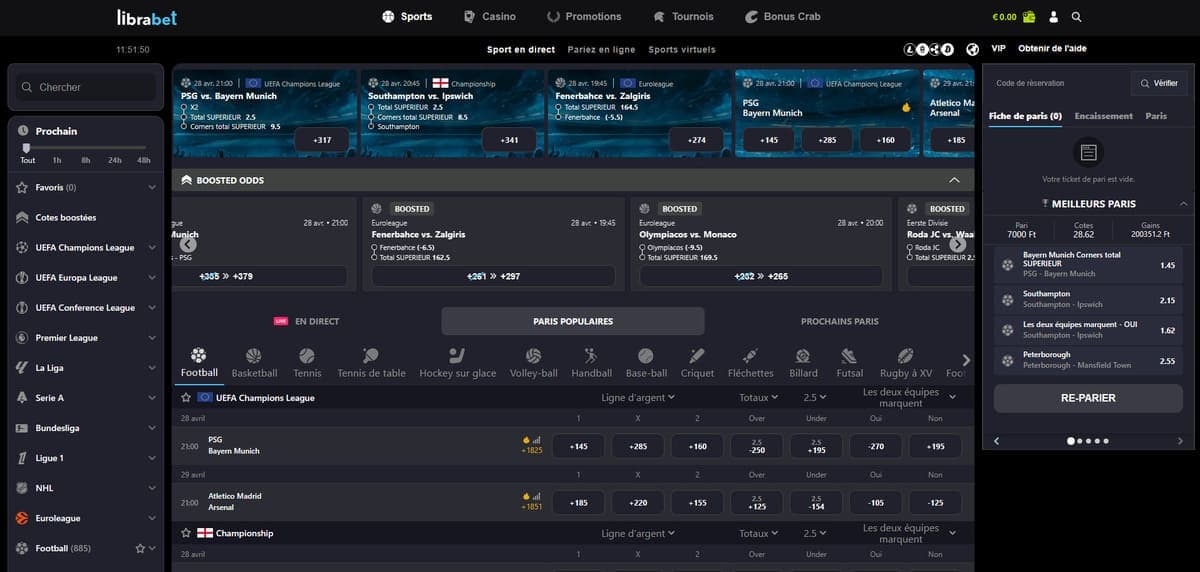Open the Casino main menu

490,17
